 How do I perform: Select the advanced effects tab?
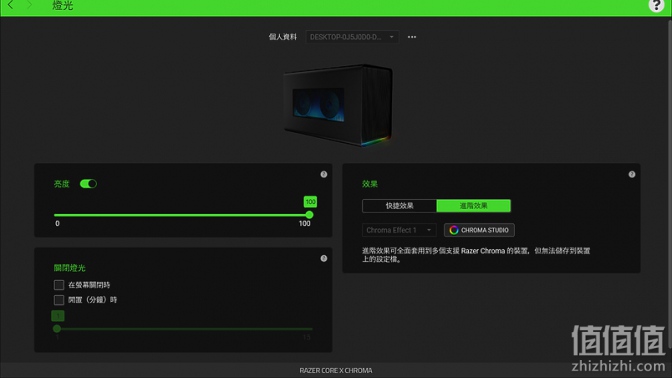click(474, 206)
